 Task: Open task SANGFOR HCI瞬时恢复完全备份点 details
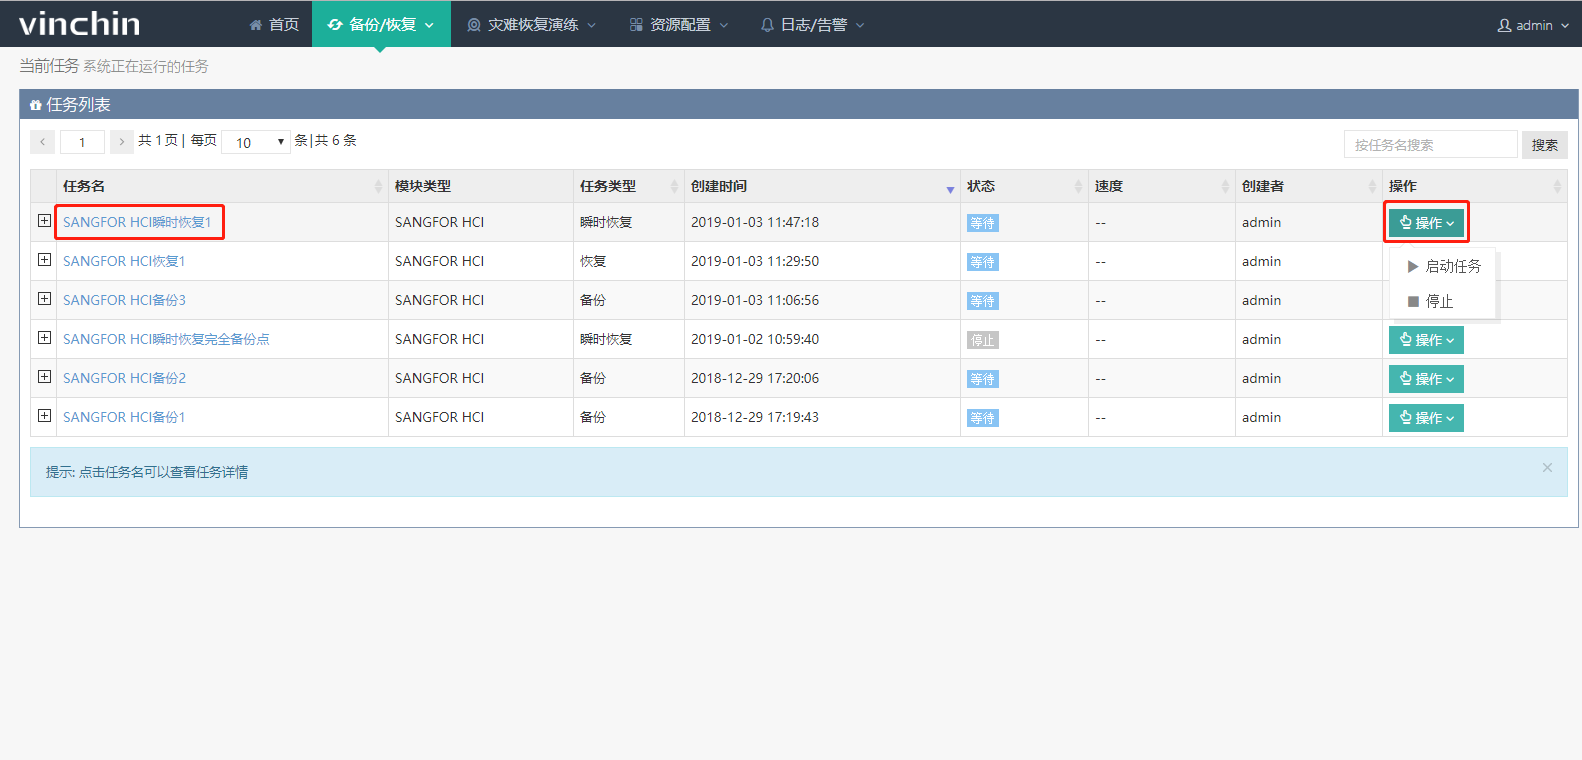[x=166, y=339]
